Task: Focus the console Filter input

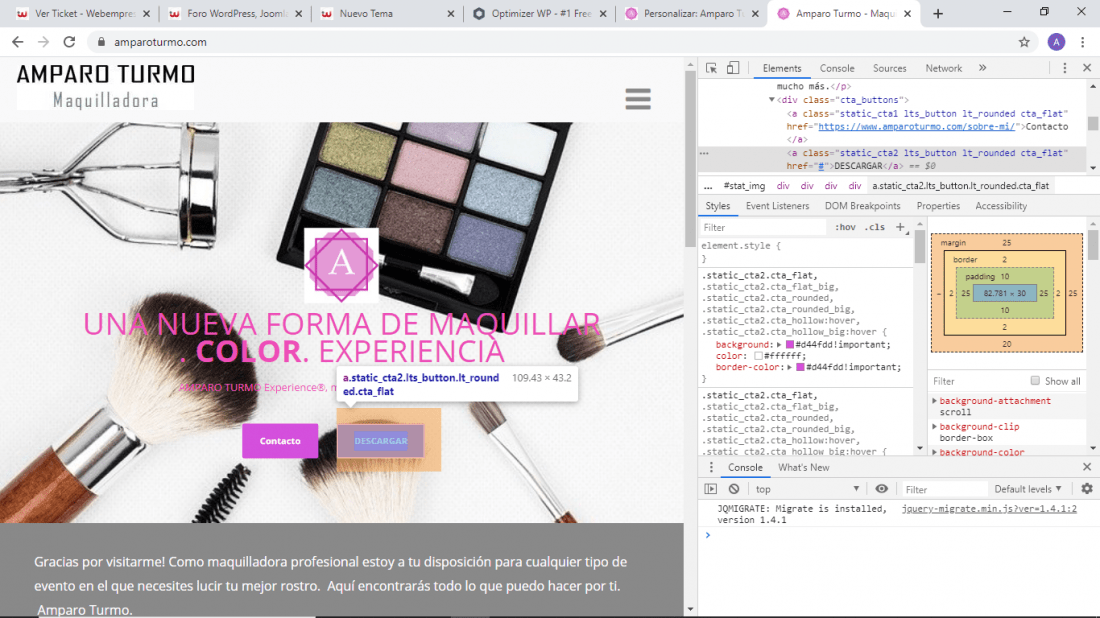Action: 942,489
